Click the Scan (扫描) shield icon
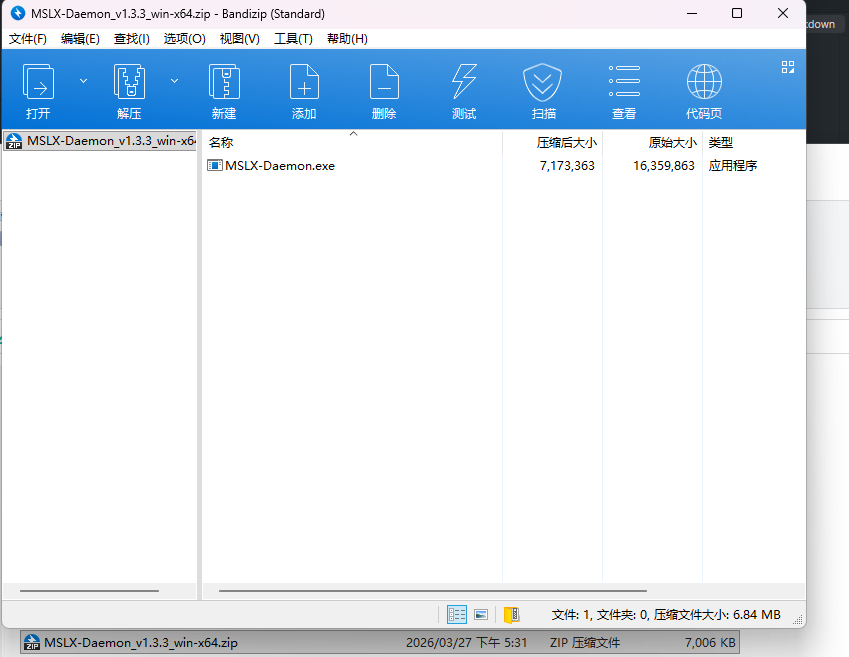The width and height of the screenshot is (849, 657). (x=543, y=82)
